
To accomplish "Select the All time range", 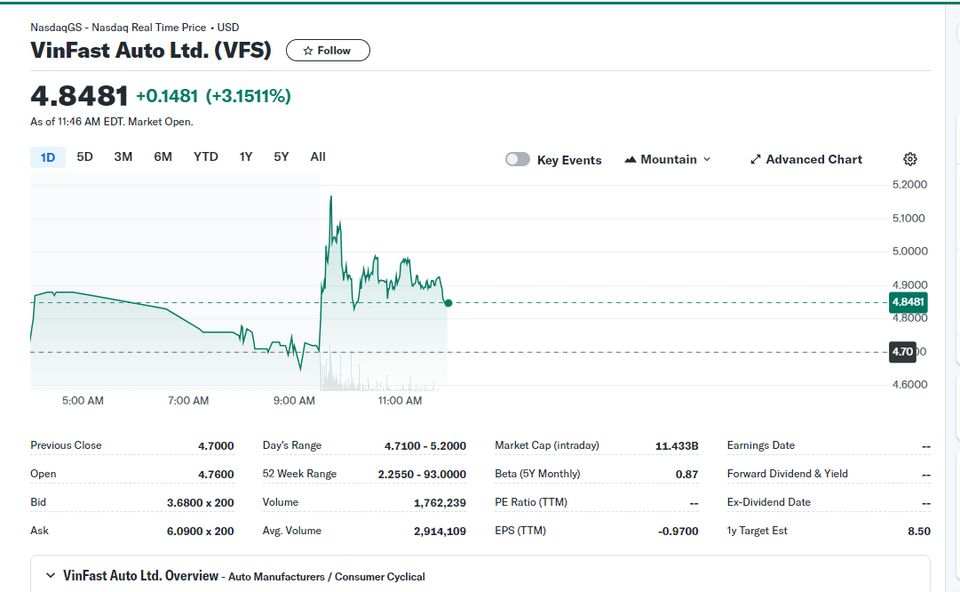I will click(318, 157).
